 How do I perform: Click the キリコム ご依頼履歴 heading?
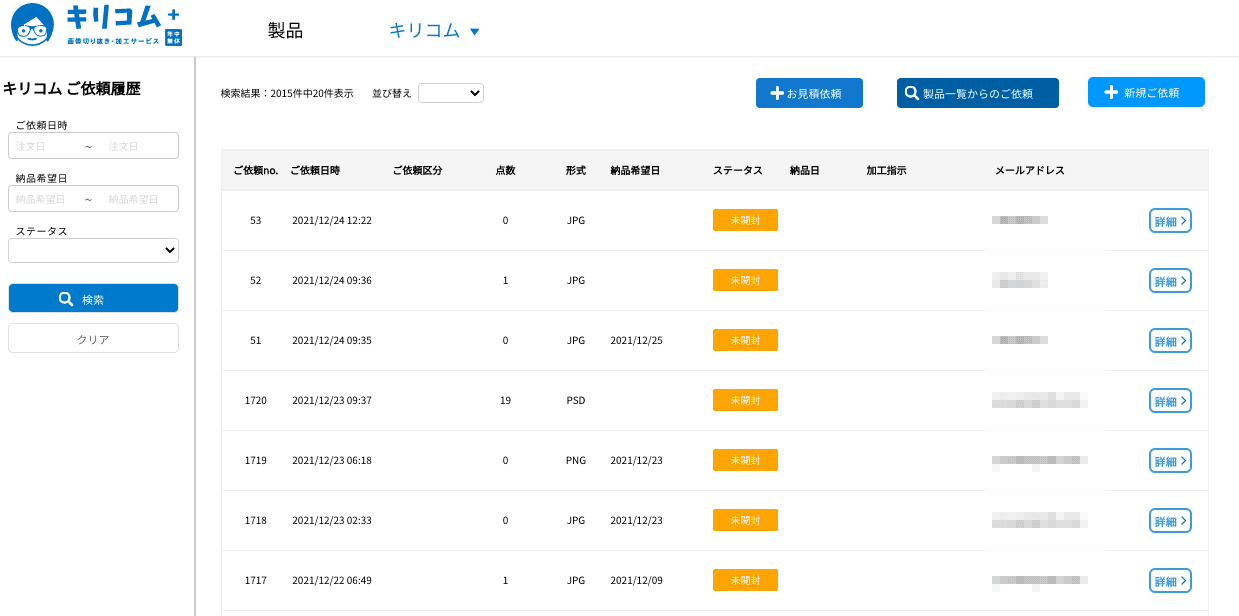(x=72, y=88)
